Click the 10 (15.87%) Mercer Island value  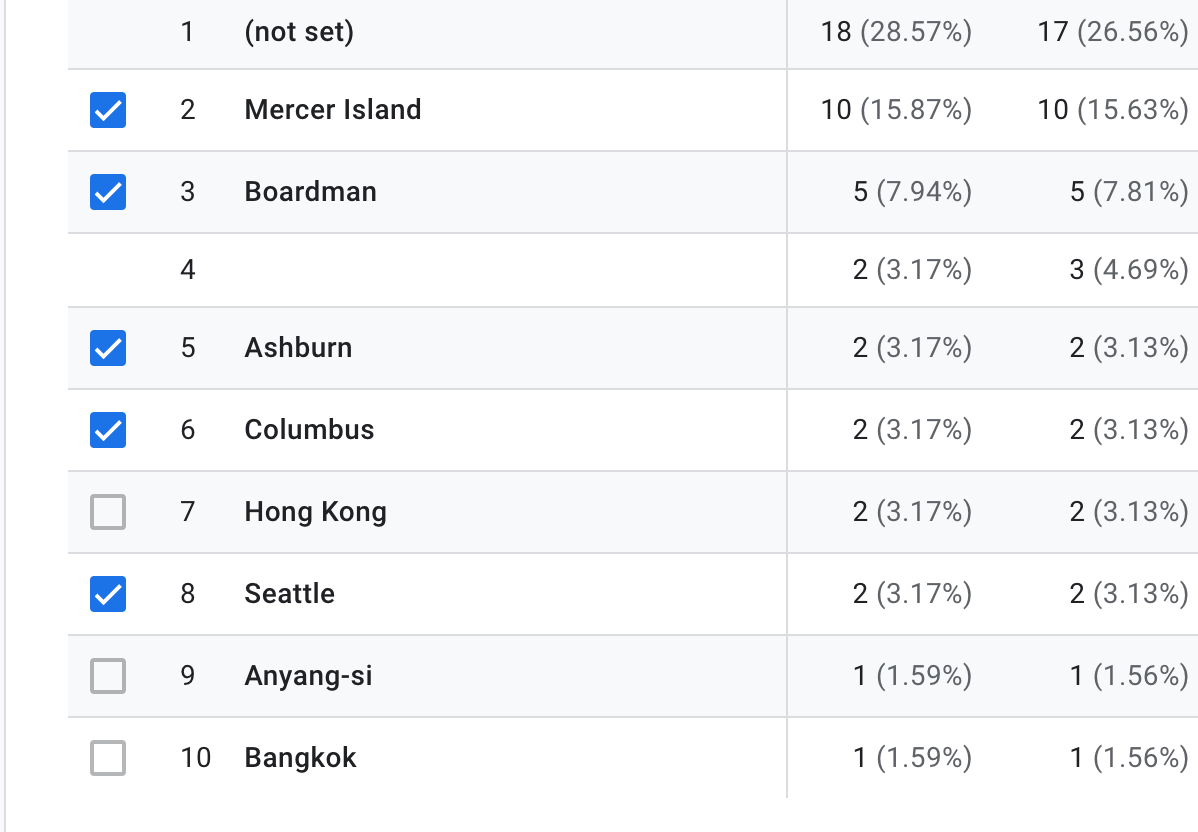pos(896,110)
